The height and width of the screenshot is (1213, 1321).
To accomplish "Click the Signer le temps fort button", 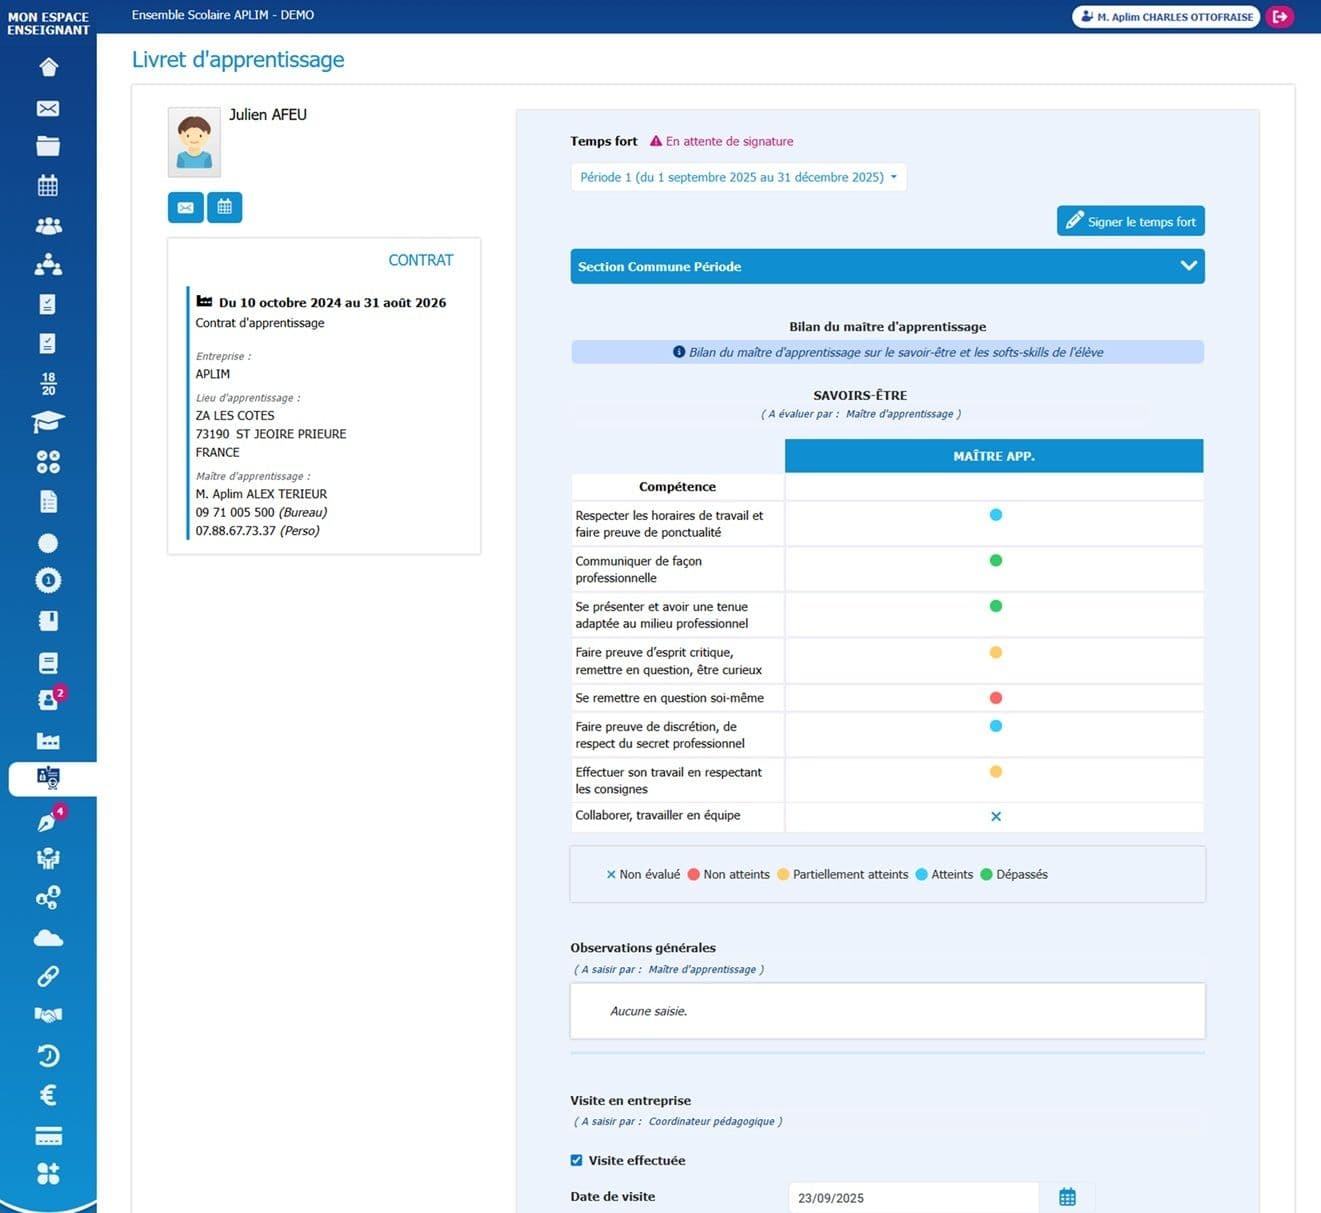I will tap(1130, 221).
